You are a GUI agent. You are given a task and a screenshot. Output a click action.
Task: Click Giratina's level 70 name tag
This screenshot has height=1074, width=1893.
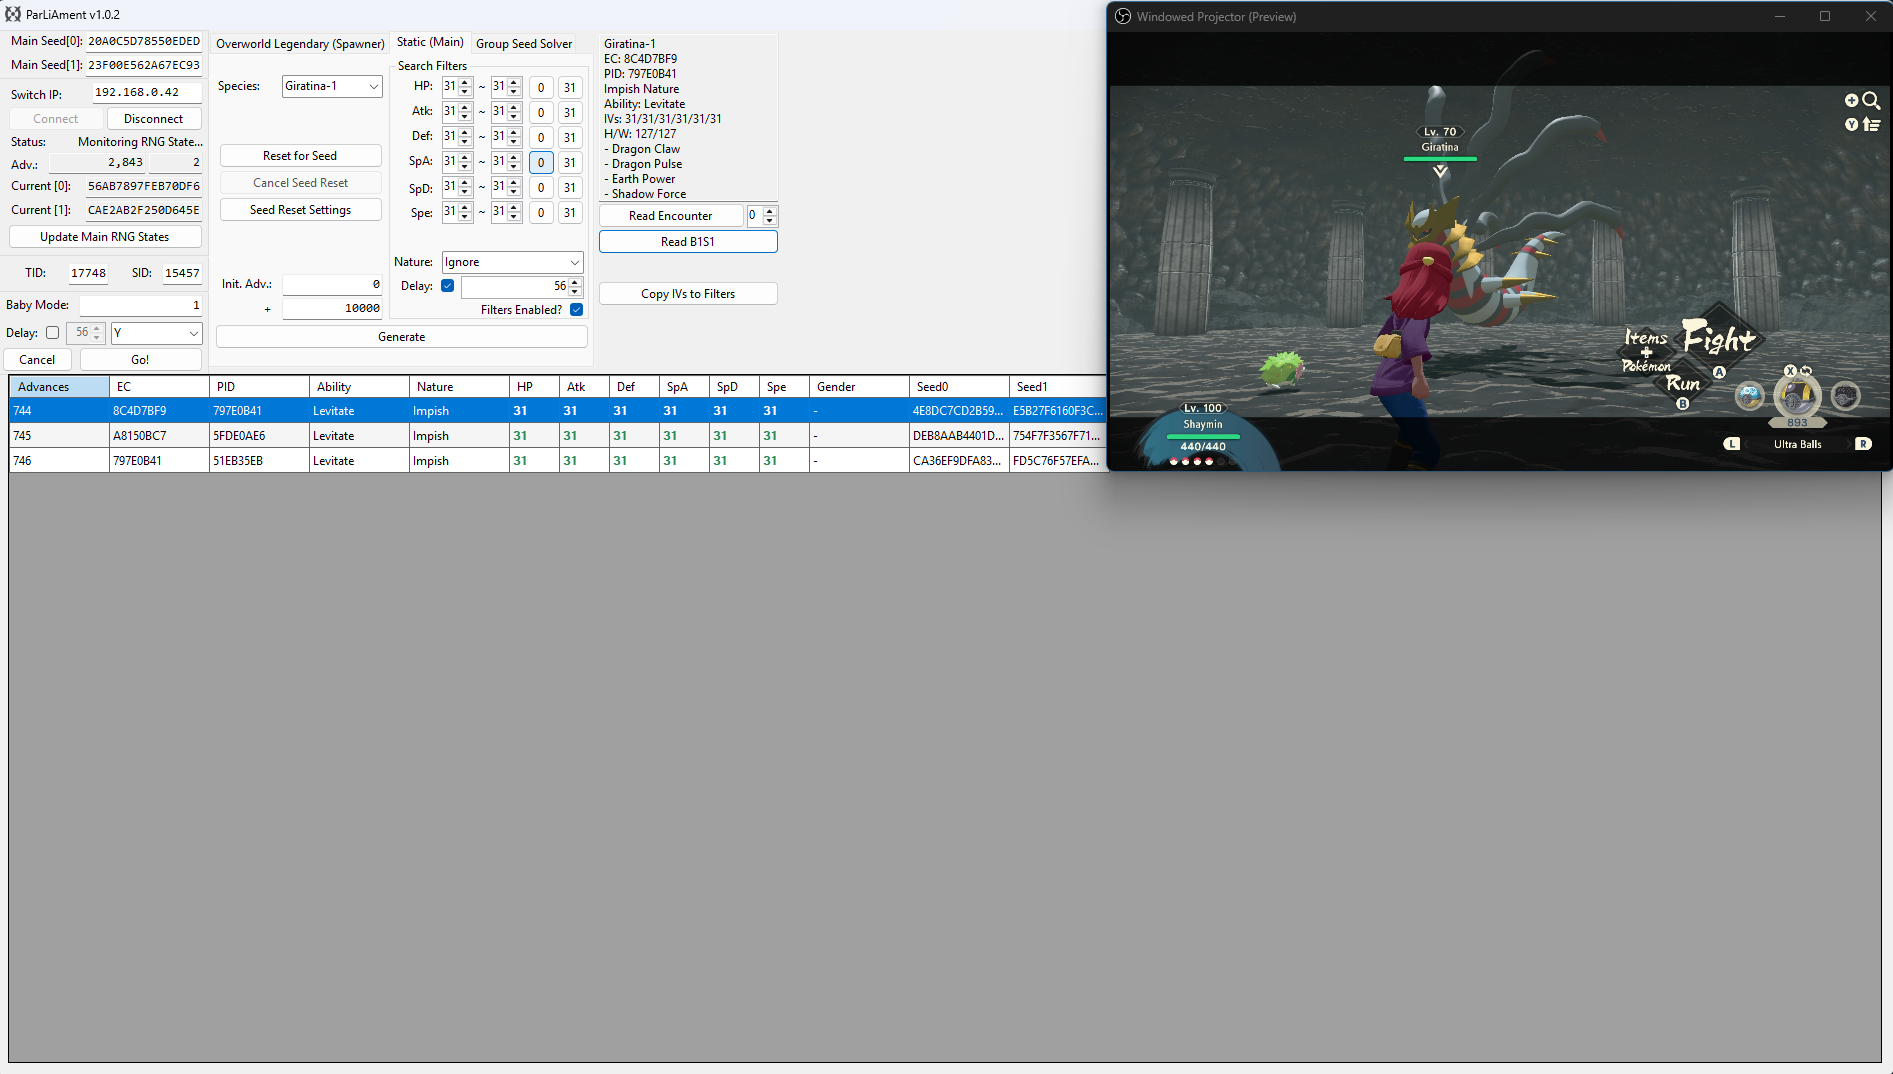[x=1440, y=139]
